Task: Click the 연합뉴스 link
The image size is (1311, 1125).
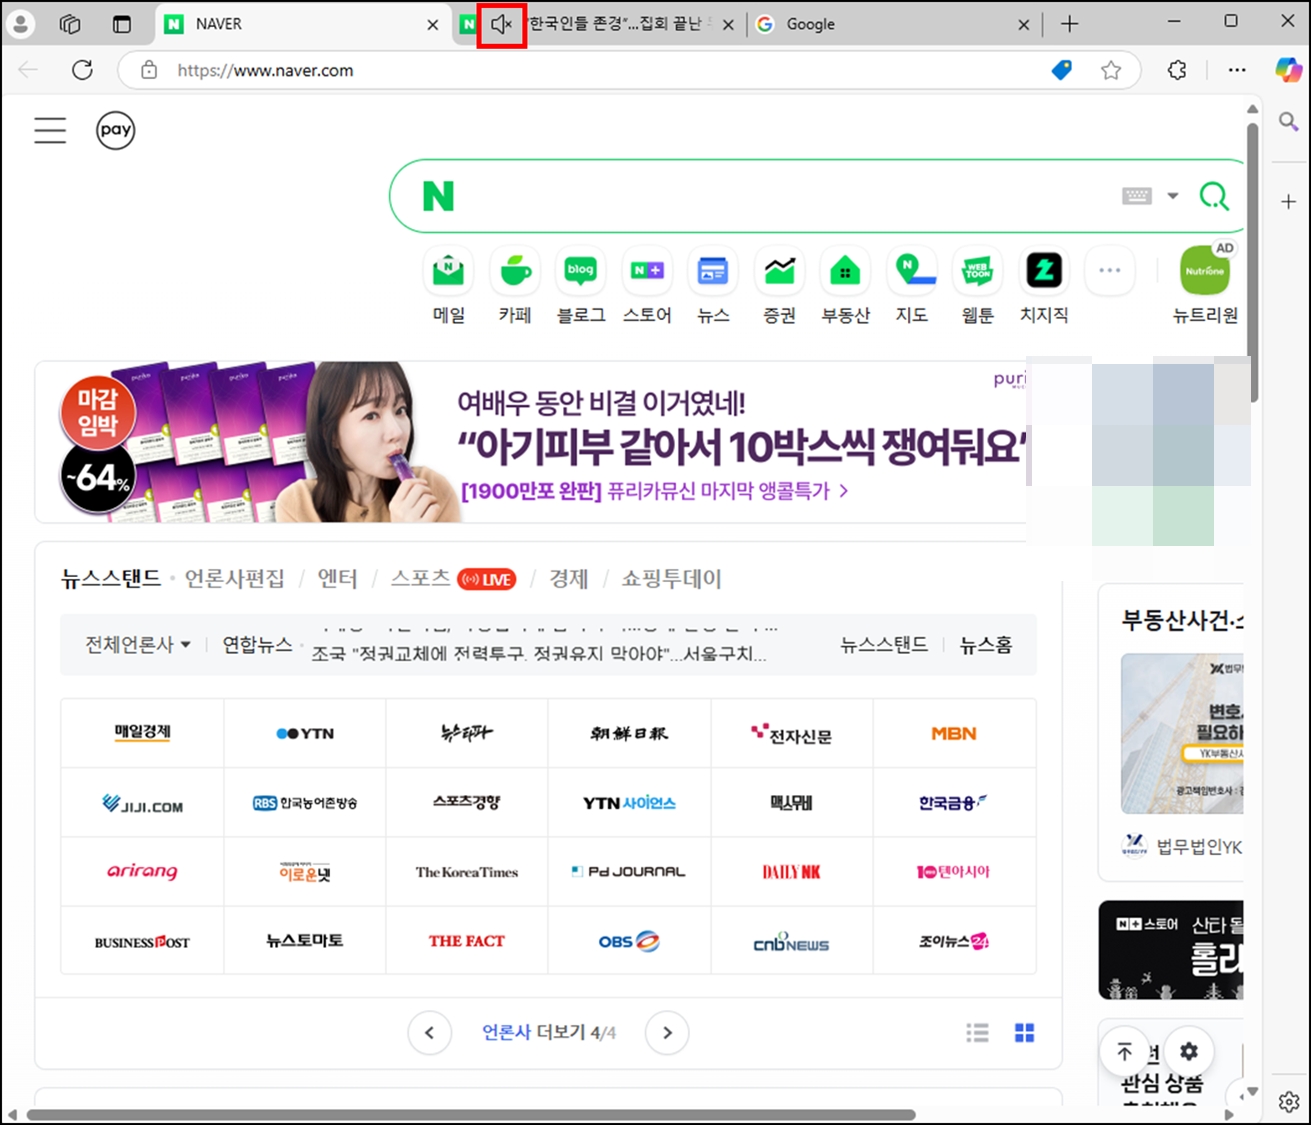Action: tap(257, 645)
